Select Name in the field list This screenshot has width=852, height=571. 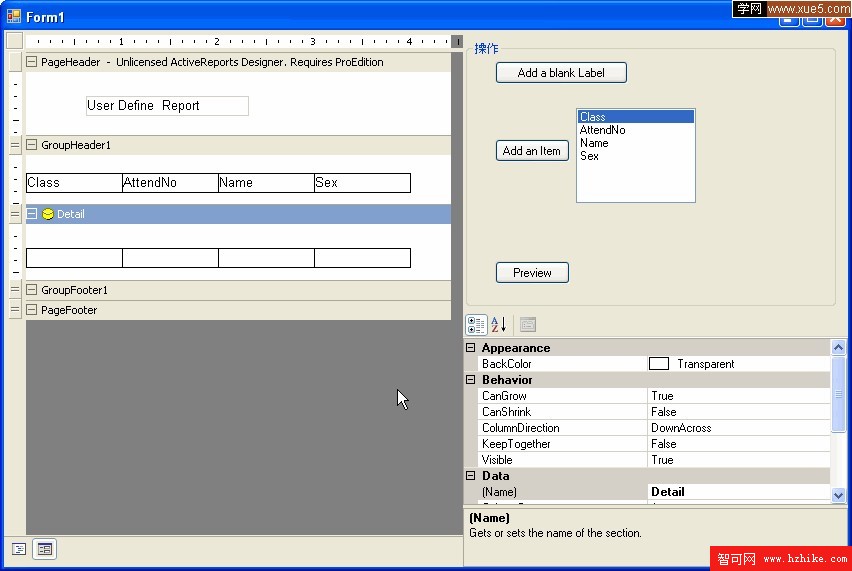pyautogui.click(x=635, y=143)
